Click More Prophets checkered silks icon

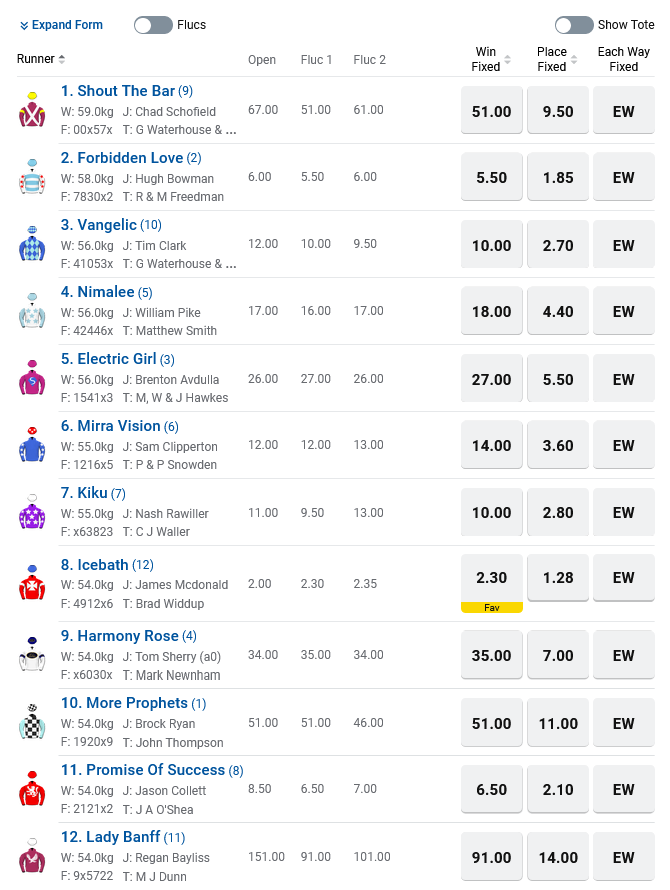[x=31, y=722]
